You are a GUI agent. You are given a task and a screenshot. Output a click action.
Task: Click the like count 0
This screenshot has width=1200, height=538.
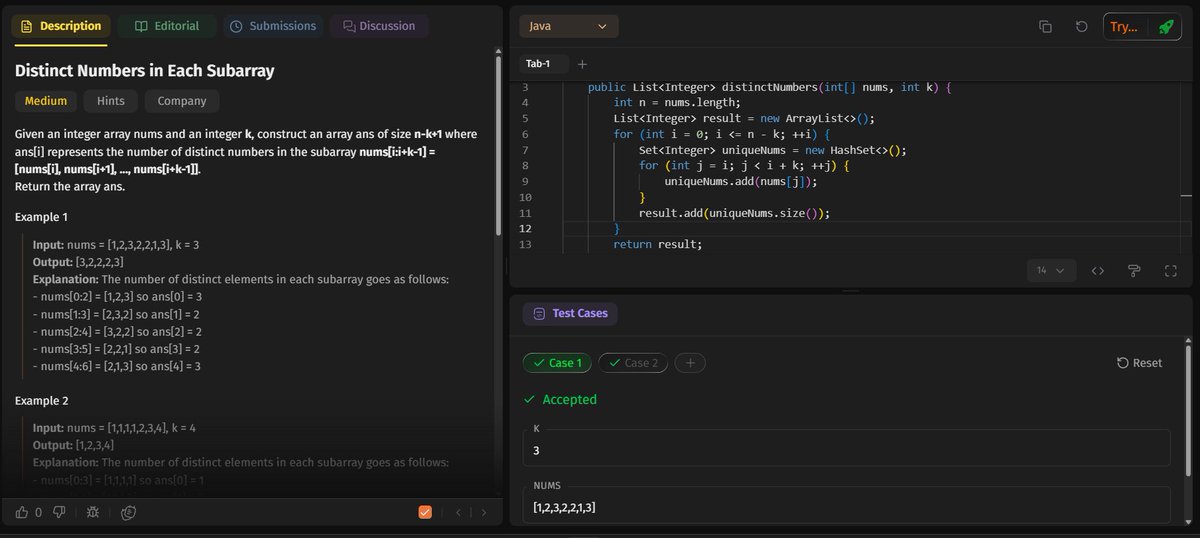(39, 512)
